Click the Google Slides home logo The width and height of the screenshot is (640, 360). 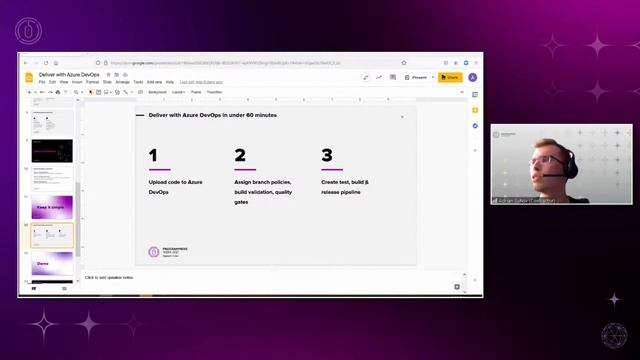tap(29, 77)
